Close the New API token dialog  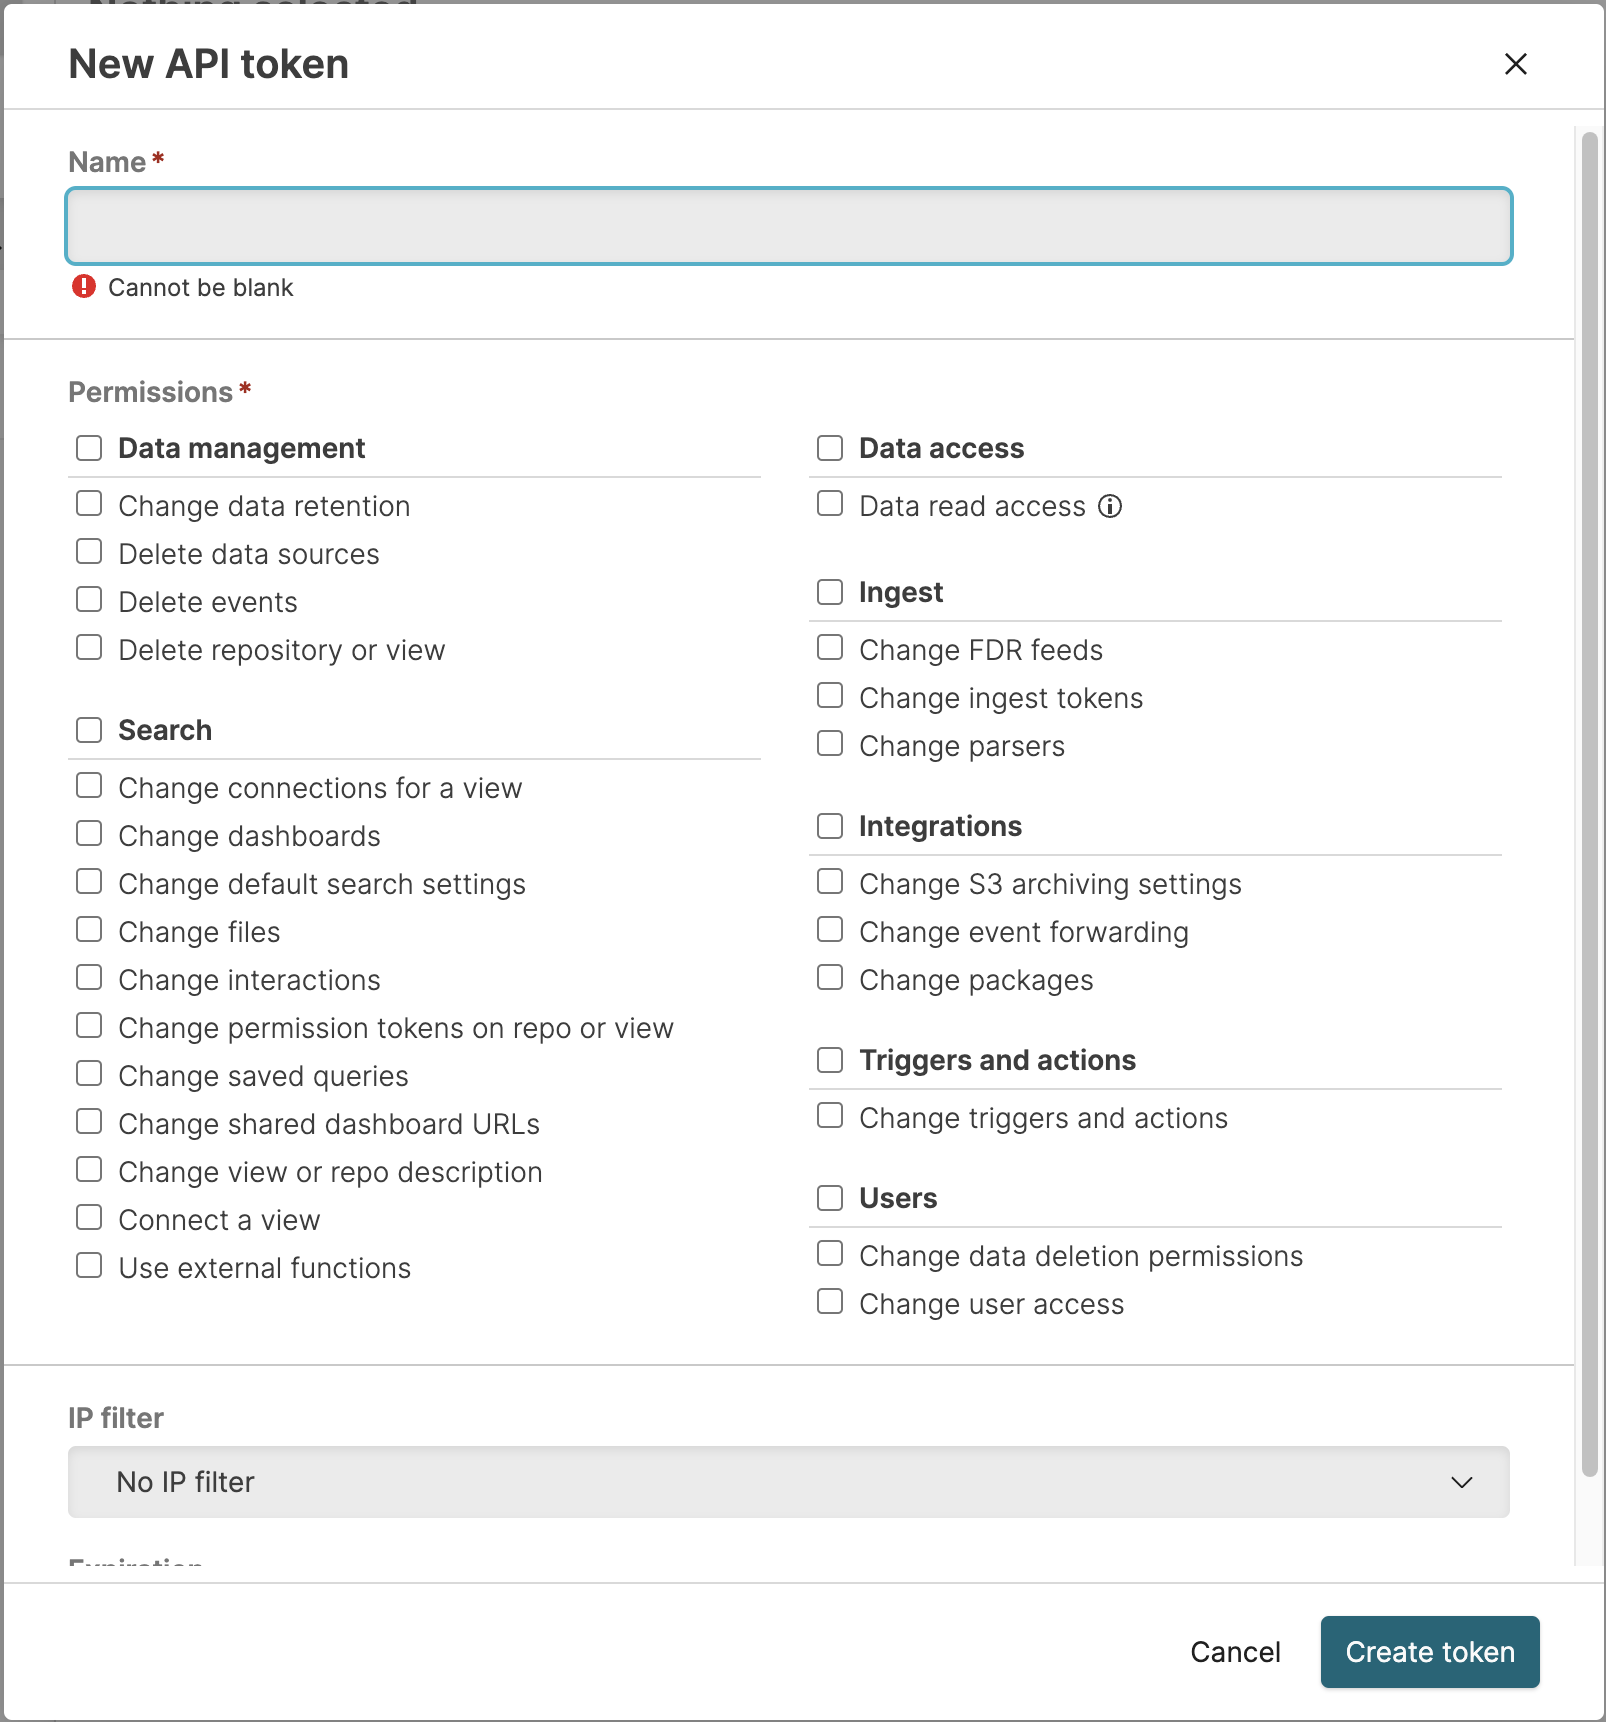(1515, 64)
